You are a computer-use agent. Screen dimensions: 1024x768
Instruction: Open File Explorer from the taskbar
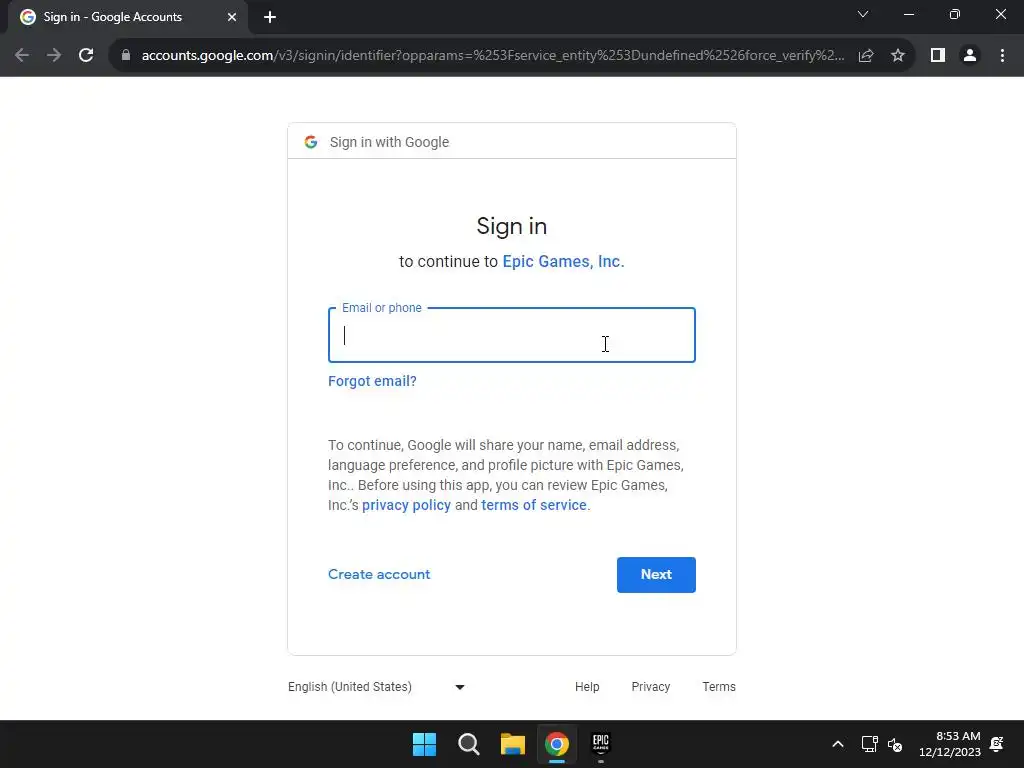[513, 744]
